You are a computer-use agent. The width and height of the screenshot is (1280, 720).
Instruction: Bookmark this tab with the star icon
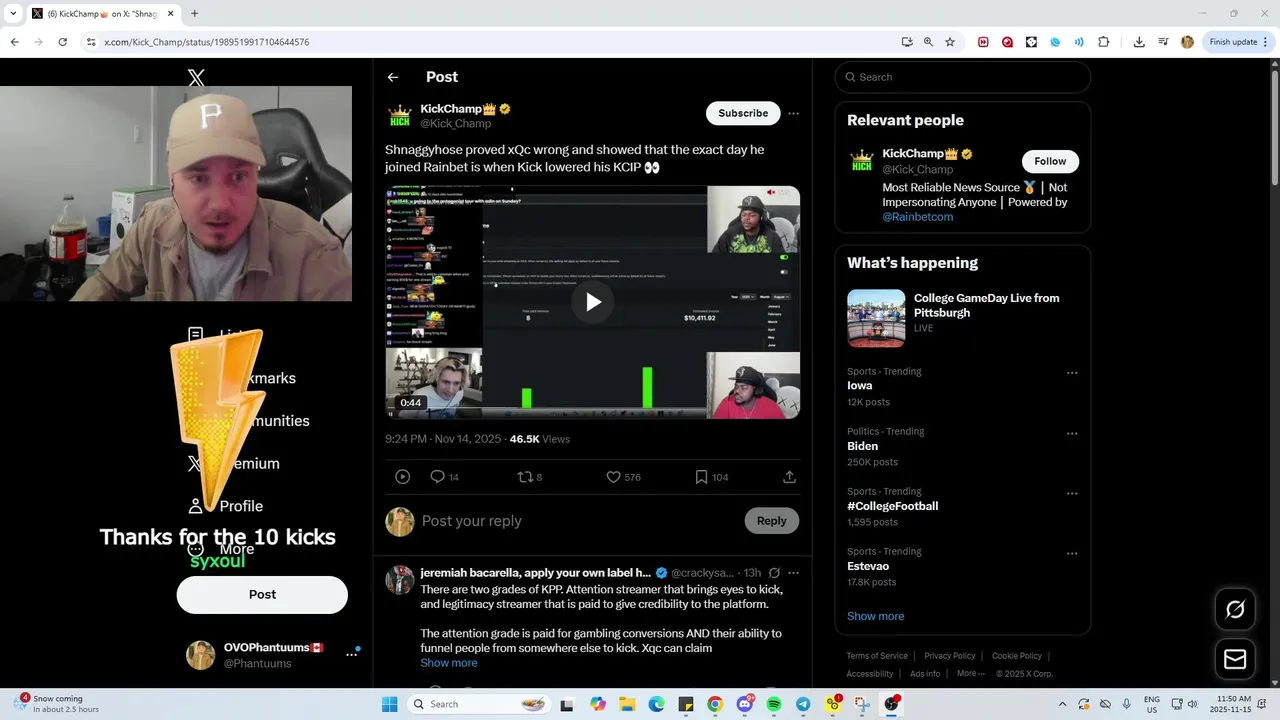coord(950,42)
